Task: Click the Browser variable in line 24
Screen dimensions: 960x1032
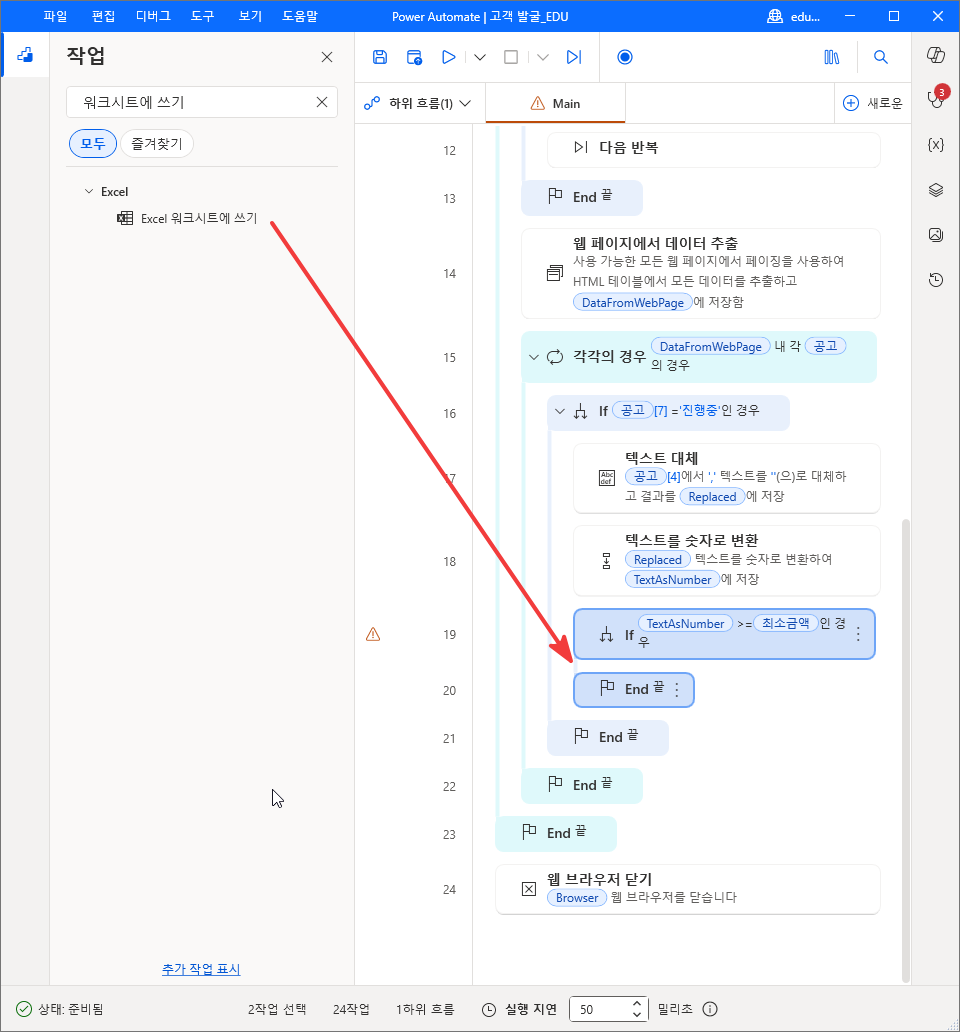Action: click(576, 898)
